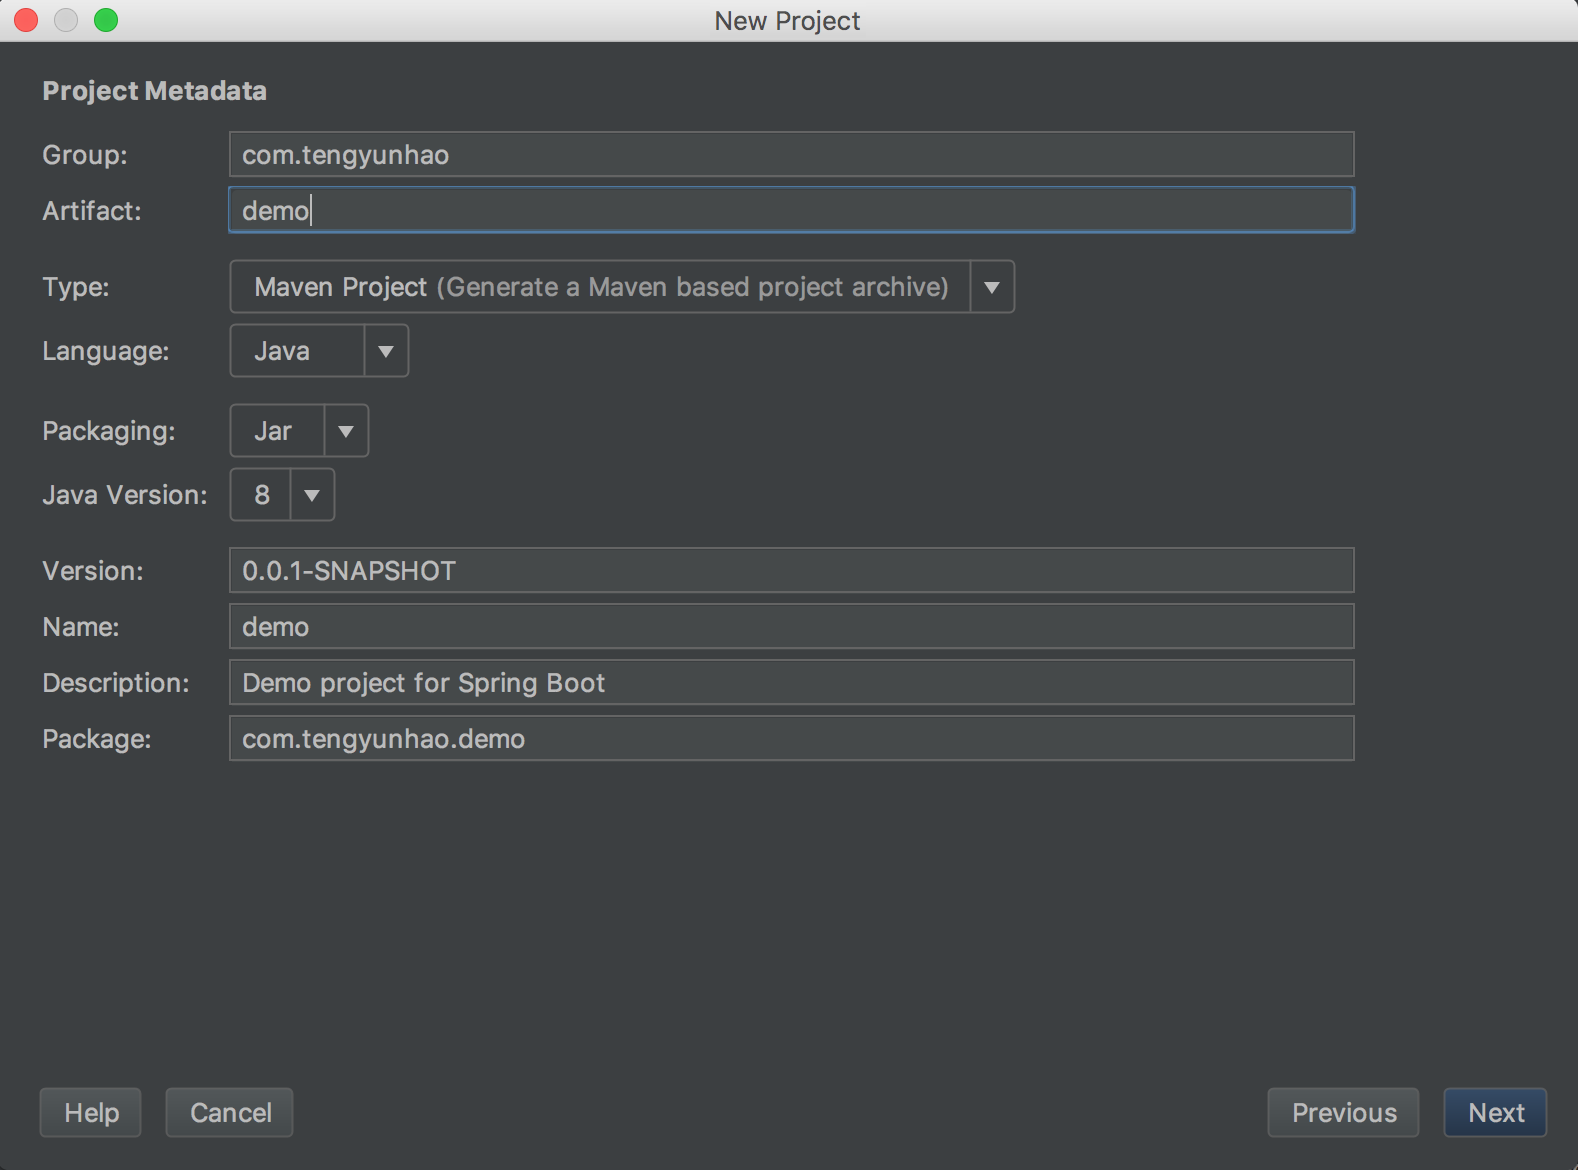Proceed with the Next button
The width and height of the screenshot is (1578, 1170).
point(1495,1113)
